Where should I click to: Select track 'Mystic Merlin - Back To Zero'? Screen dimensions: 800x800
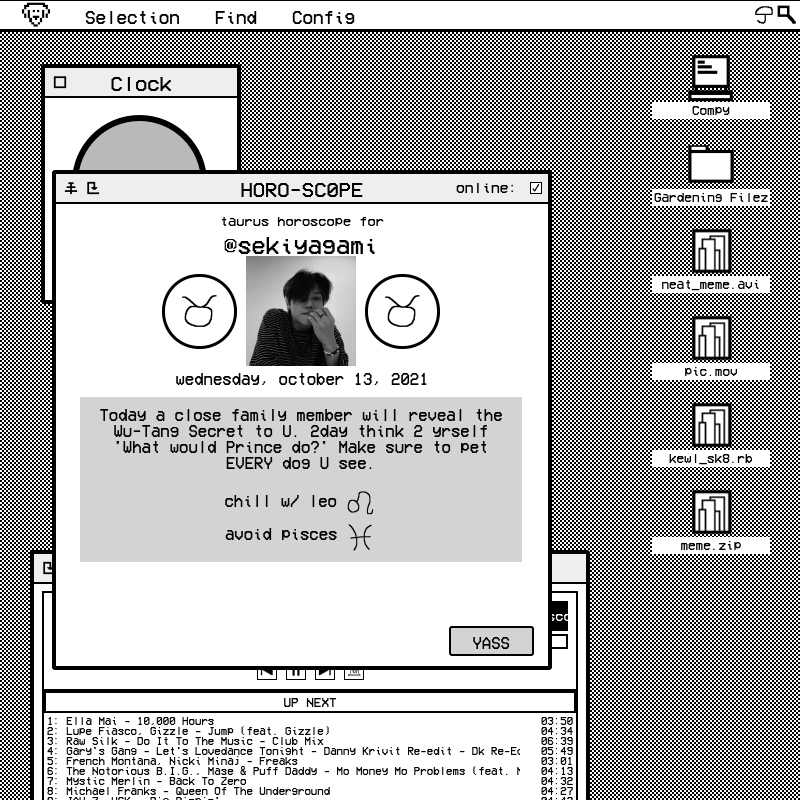point(310,781)
